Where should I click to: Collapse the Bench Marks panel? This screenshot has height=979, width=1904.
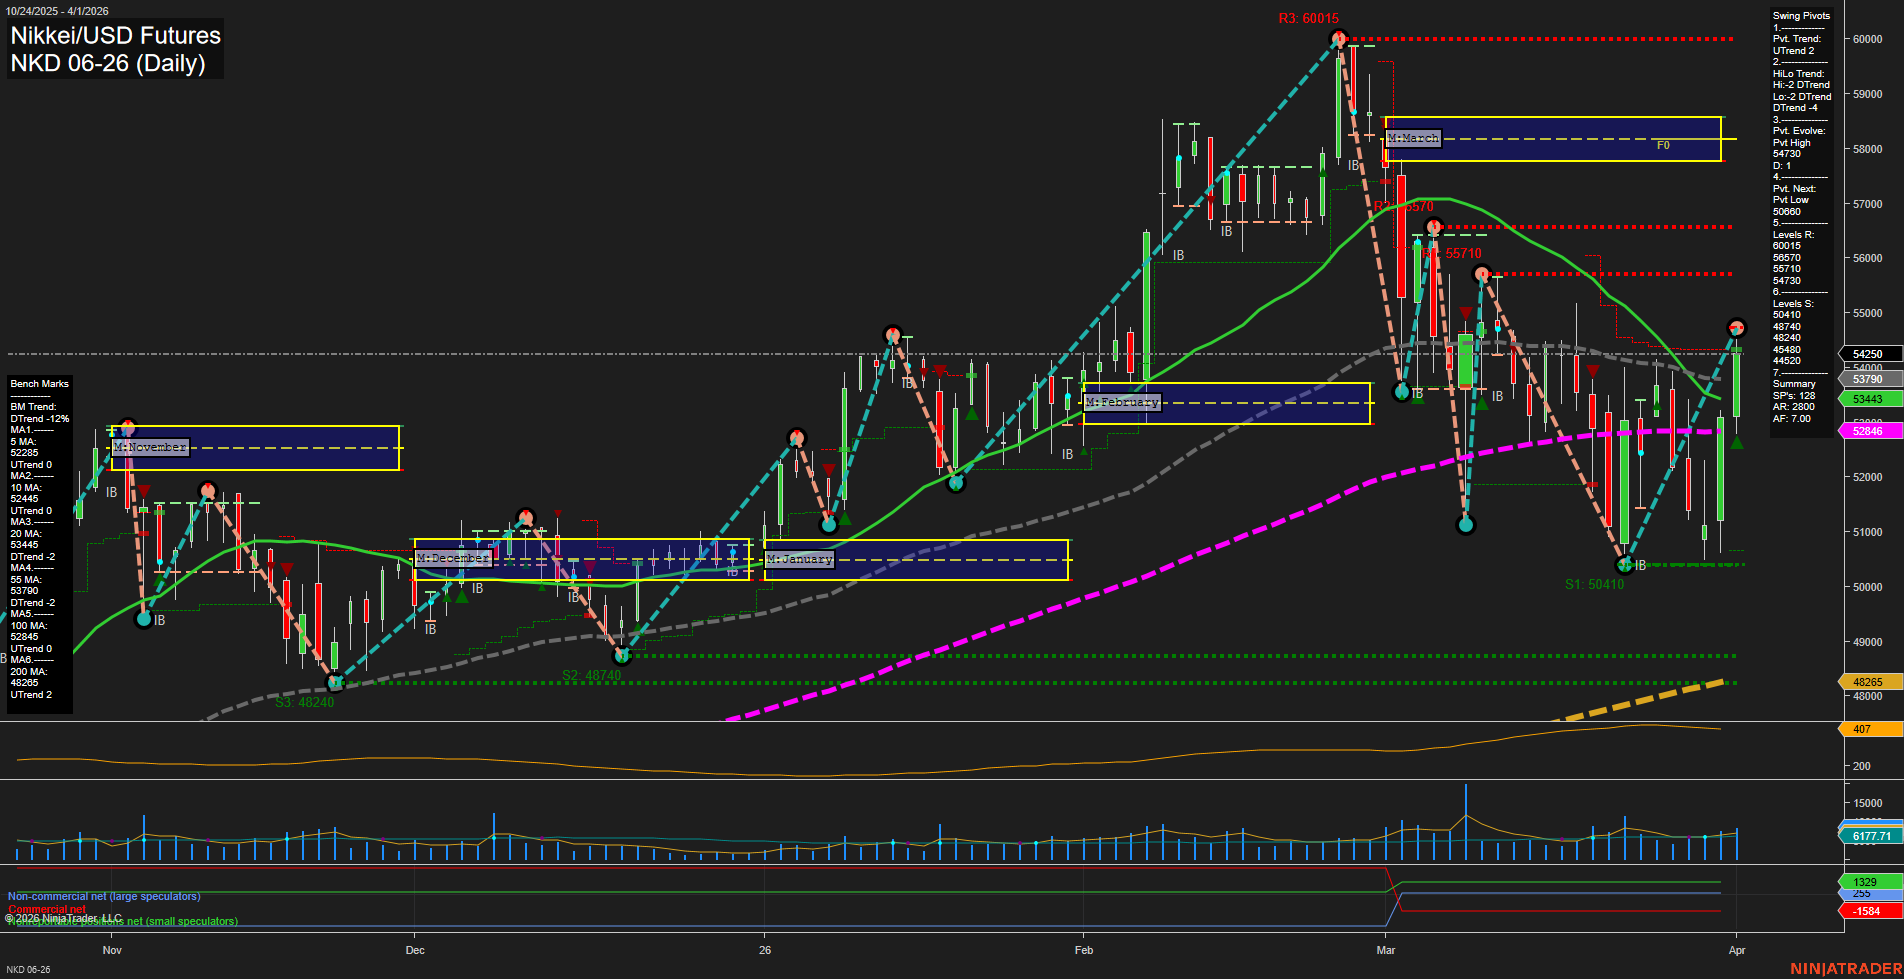click(38, 383)
